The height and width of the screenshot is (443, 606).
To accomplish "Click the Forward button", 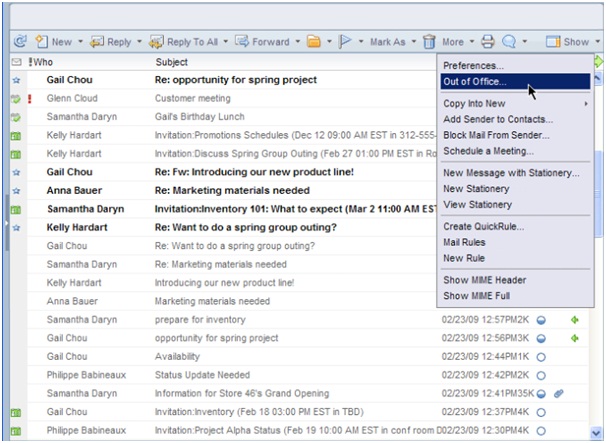I will coord(262,41).
